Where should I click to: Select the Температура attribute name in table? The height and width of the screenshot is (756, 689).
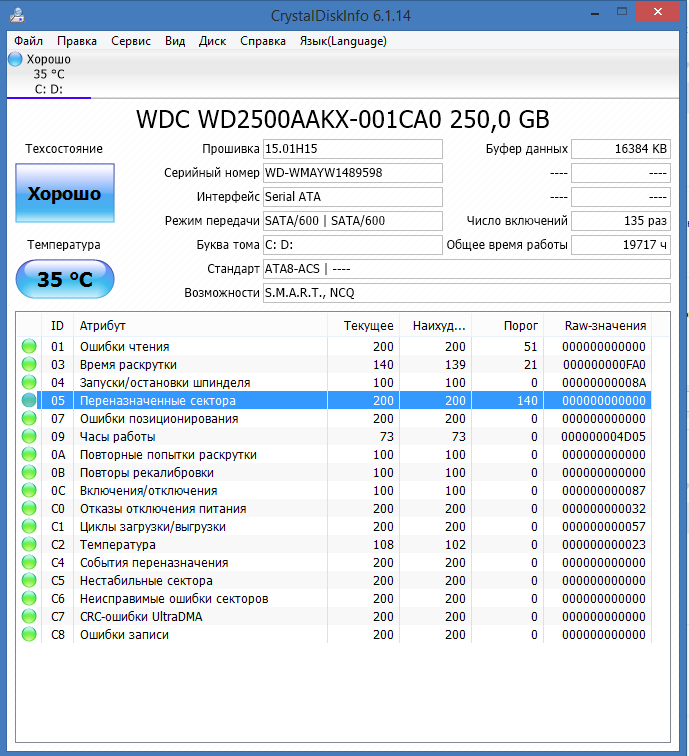point(118,545)
